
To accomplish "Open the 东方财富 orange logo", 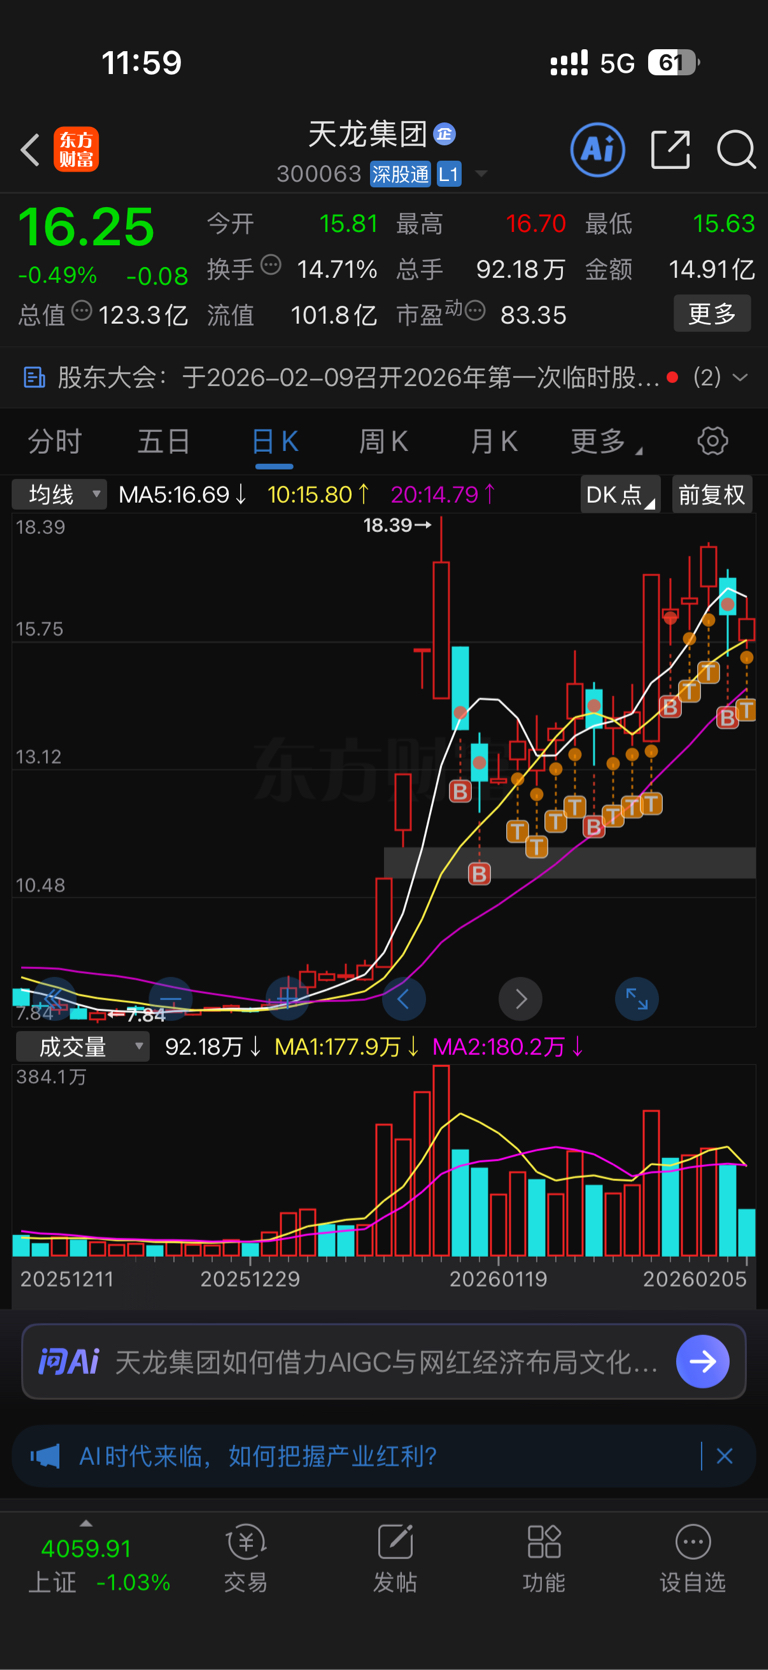I will [x=76, y=150].
